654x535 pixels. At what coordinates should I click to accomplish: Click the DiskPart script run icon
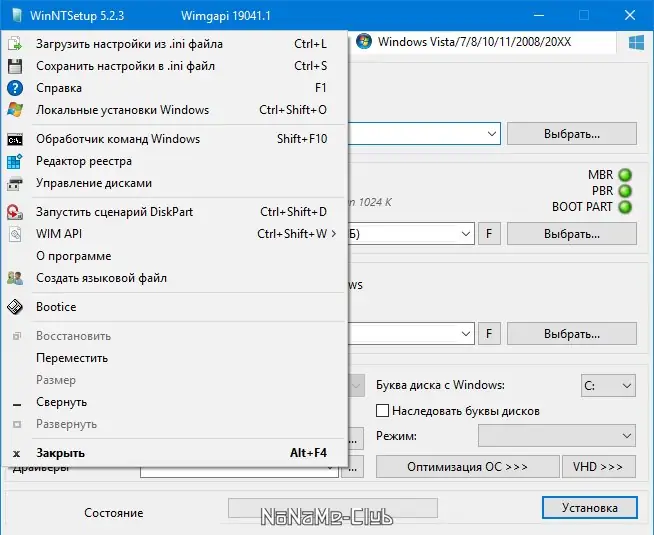15,212
